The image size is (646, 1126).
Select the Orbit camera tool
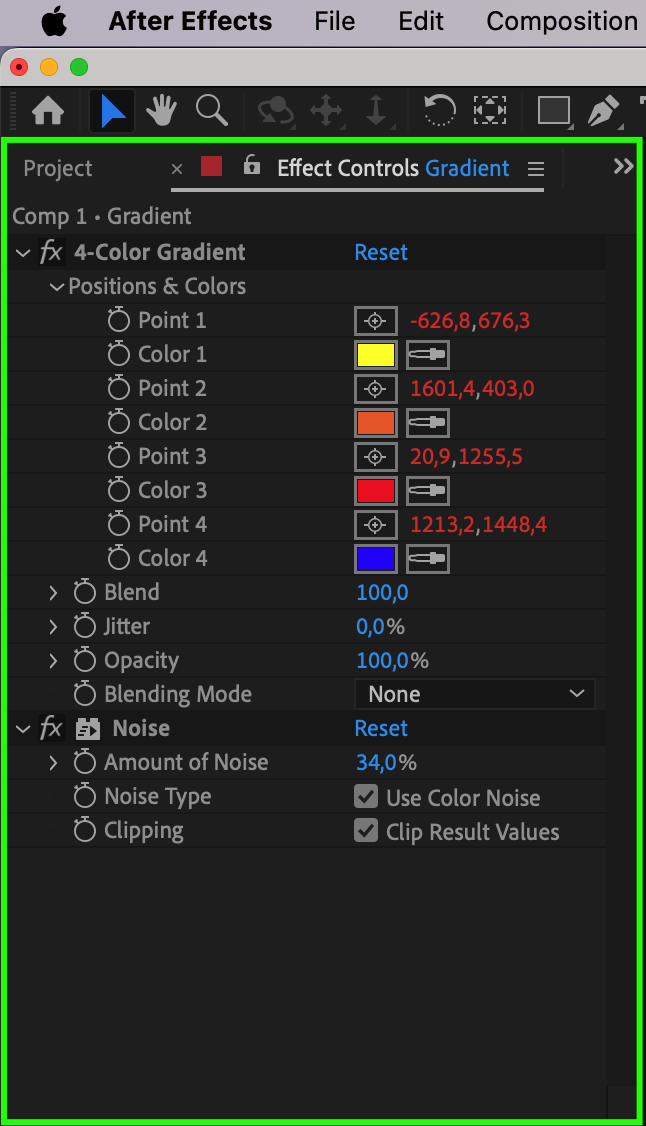(x=276, y=112)
